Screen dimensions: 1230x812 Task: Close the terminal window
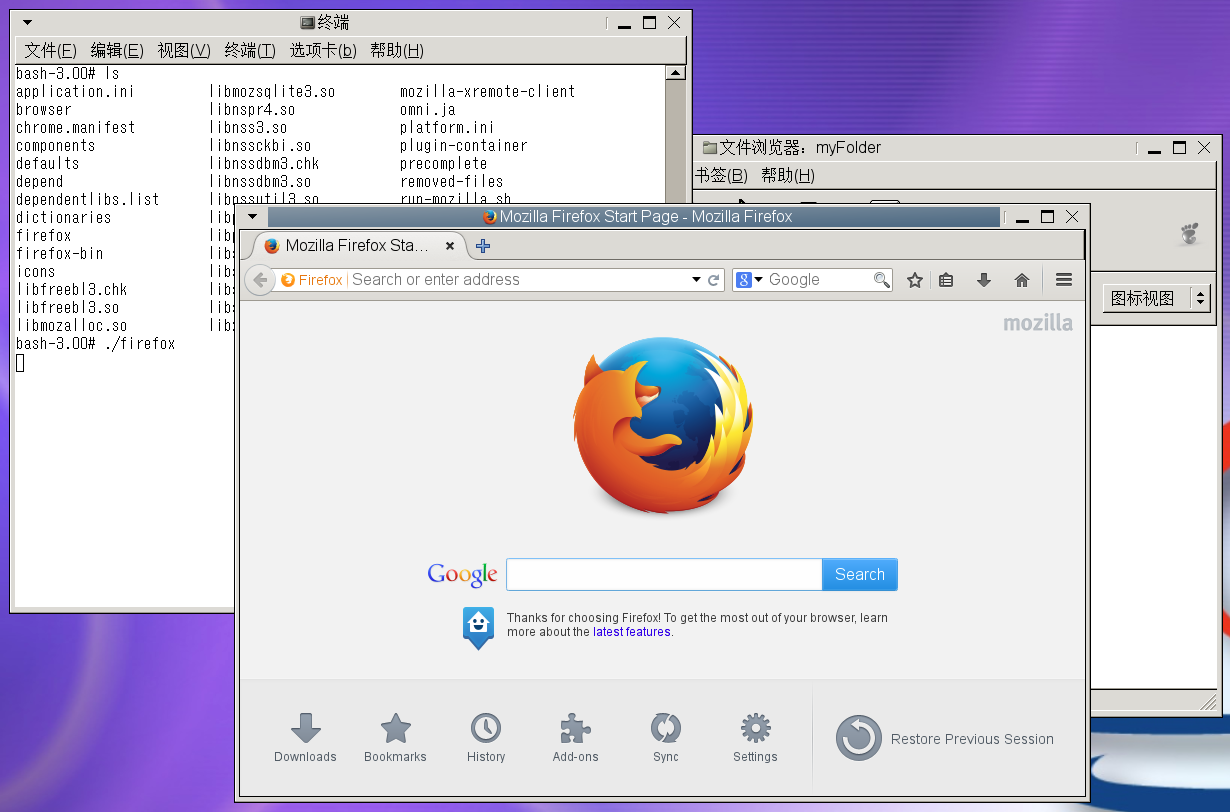pyautogui.click(x=674, y=22)
